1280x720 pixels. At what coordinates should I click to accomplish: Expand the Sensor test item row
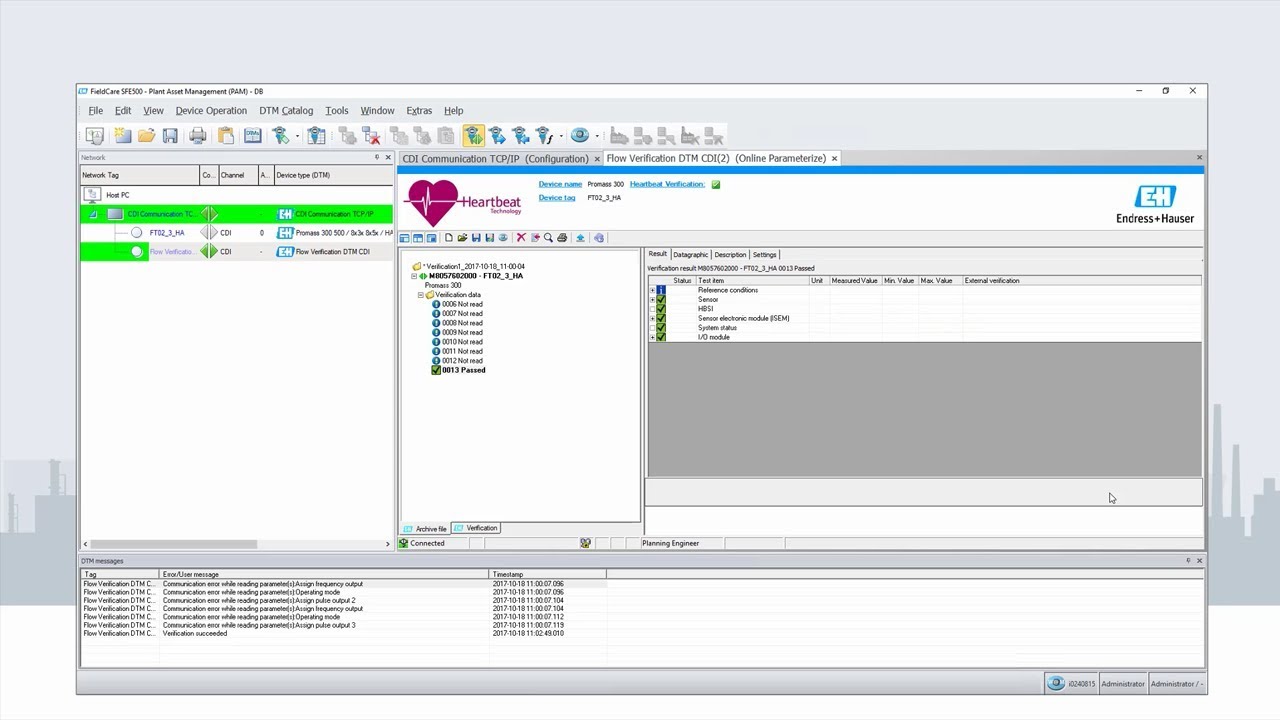(652, 299)
